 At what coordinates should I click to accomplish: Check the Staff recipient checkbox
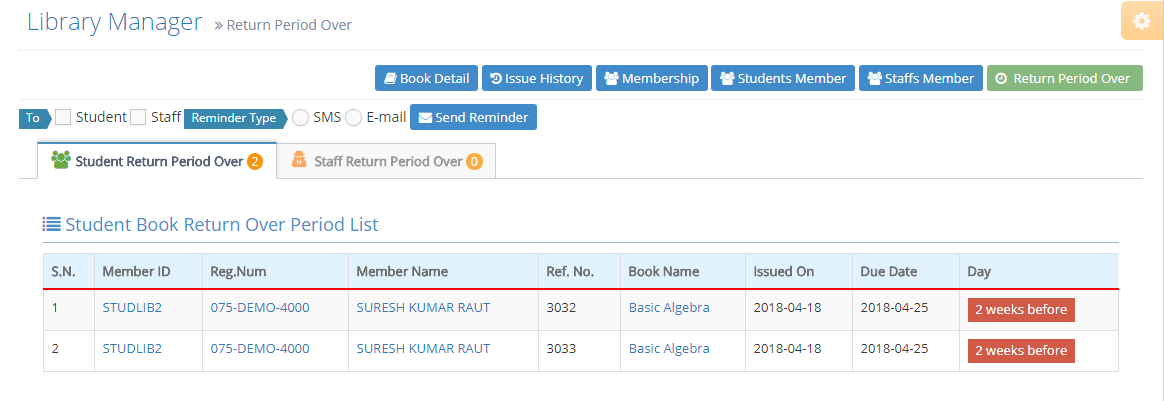pyautogui.click(x=138, y=117)
